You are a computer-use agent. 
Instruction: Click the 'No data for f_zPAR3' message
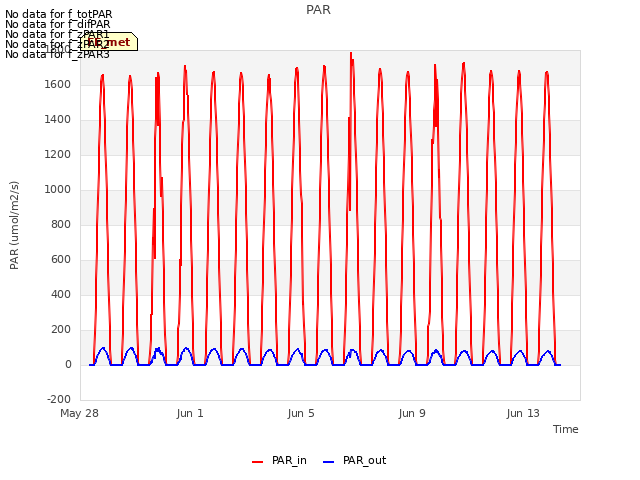[x=57, y=54]
